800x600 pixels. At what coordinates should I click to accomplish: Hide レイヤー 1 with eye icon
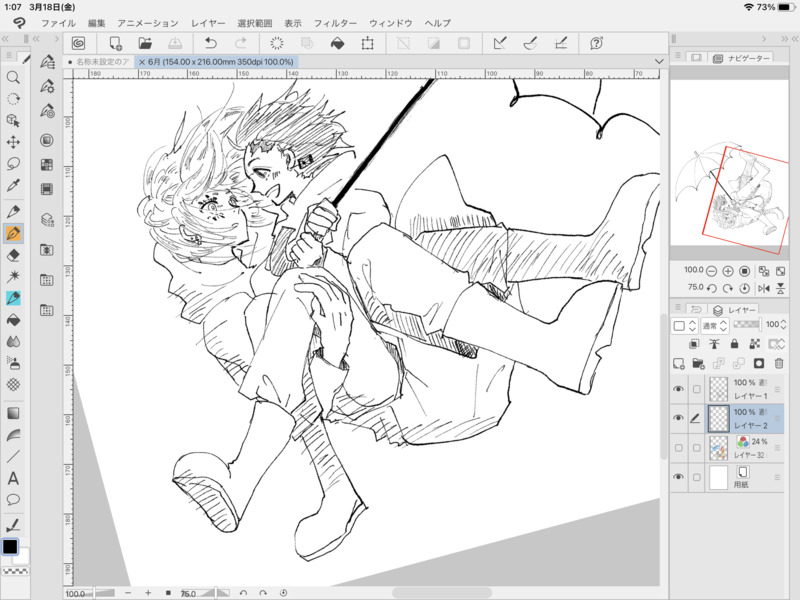(678, 389)
